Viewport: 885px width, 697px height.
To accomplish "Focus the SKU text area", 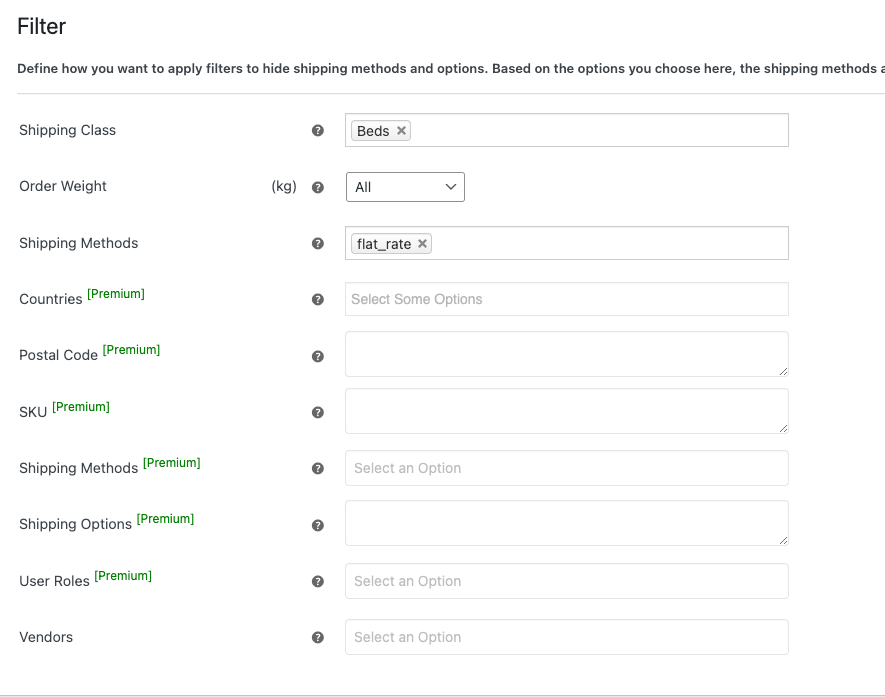I will (567, 411).
